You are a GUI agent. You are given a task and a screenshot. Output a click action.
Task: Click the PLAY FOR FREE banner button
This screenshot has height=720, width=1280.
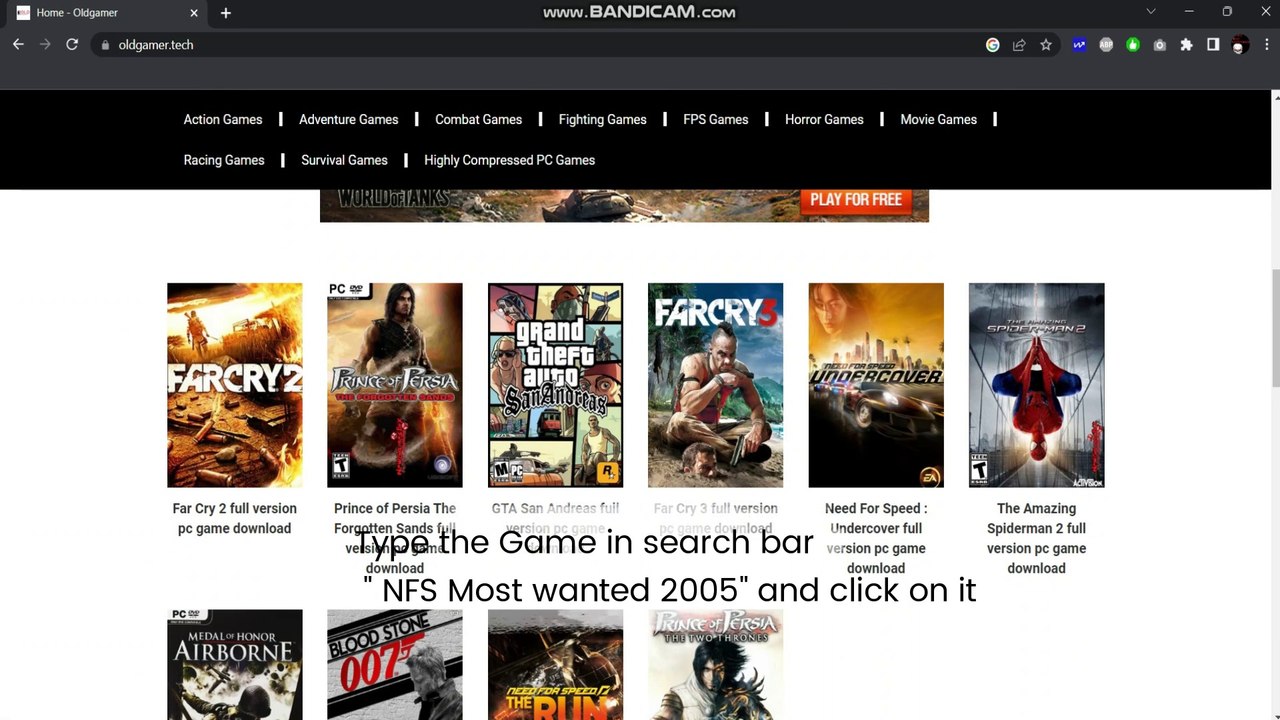coord(856,200)
